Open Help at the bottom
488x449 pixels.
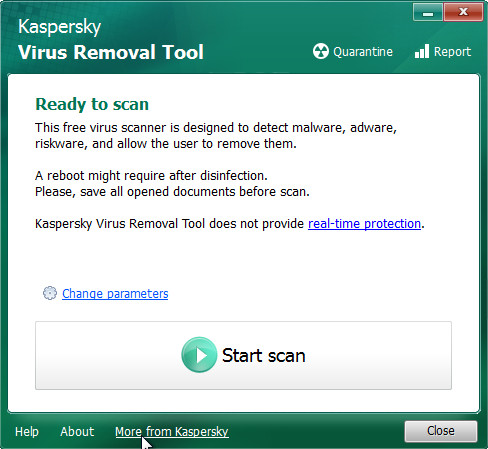(x=27, y=432)
